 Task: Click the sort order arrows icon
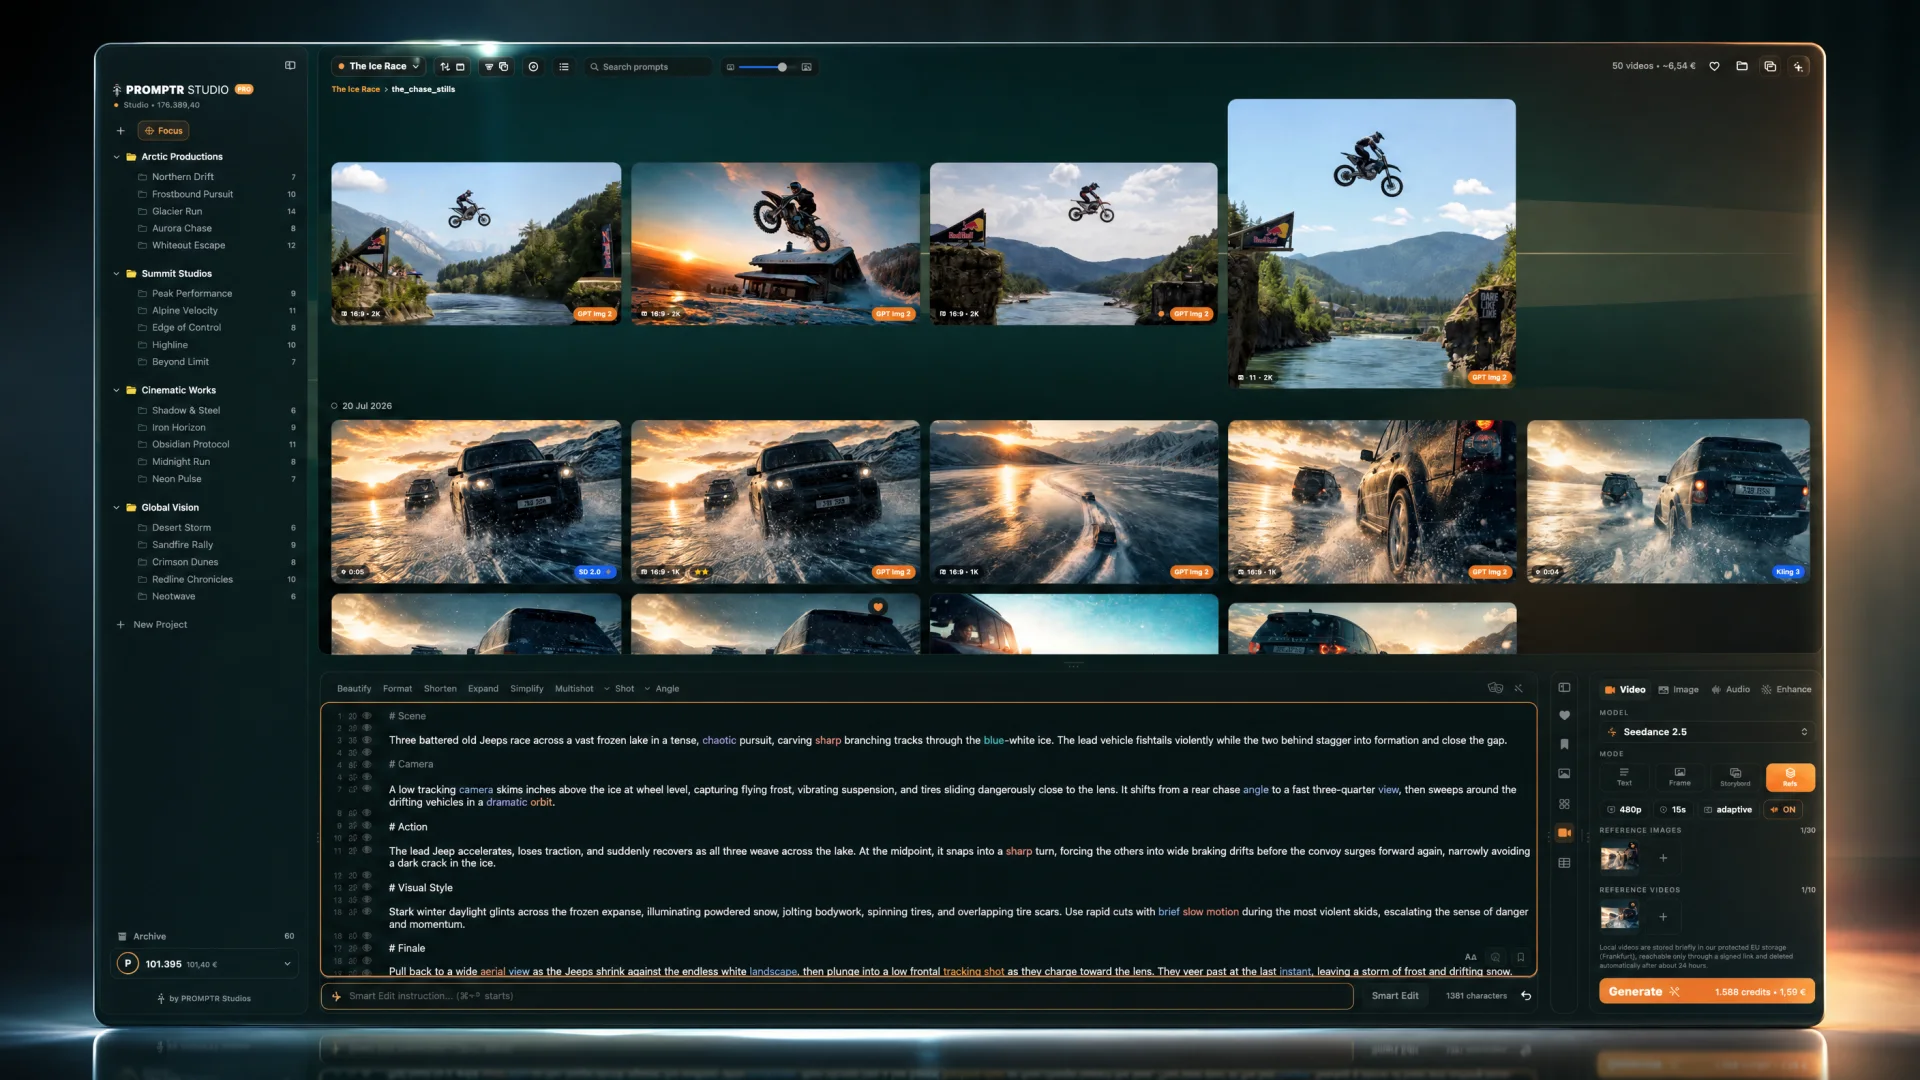[x=445, y=67]
